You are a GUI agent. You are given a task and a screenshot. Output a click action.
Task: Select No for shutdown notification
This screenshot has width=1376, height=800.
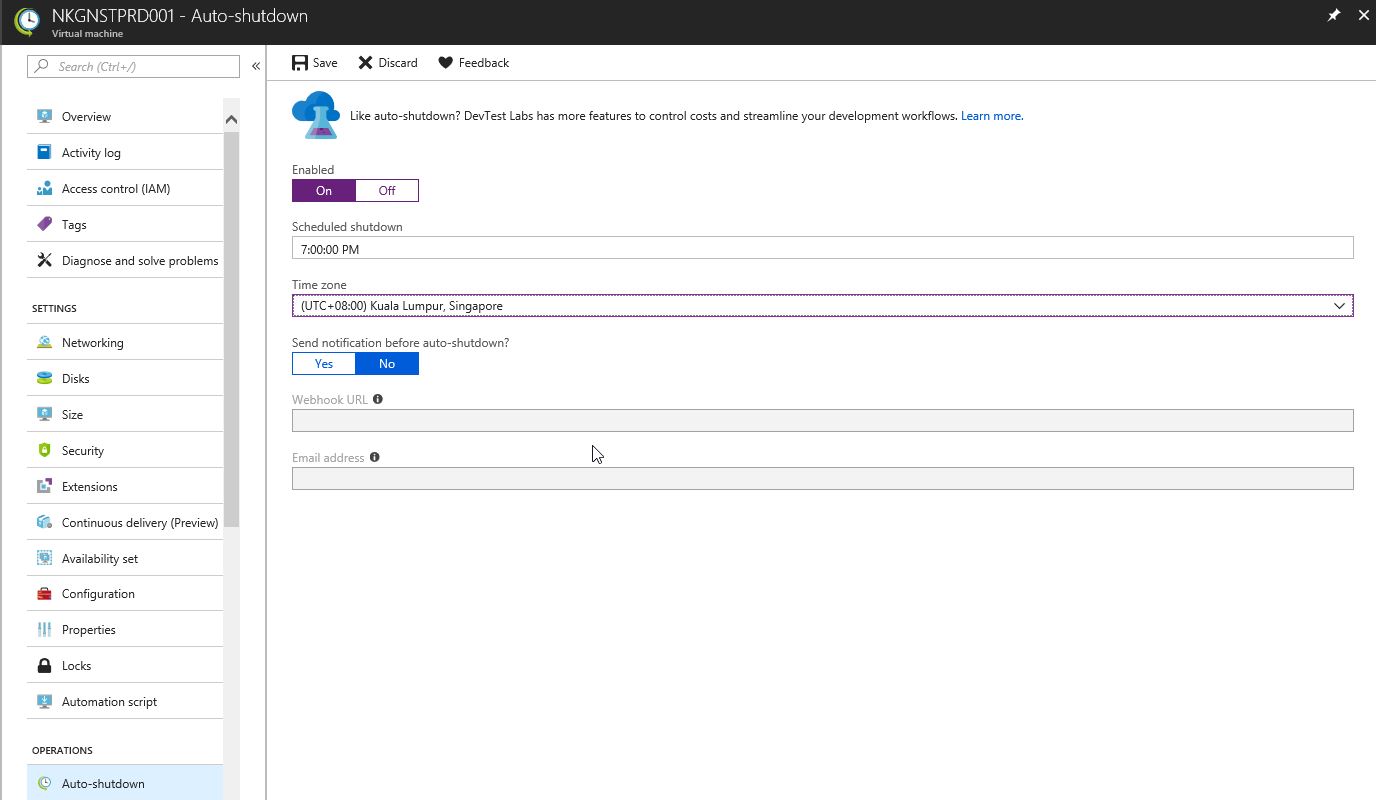(x=387, y=364)
